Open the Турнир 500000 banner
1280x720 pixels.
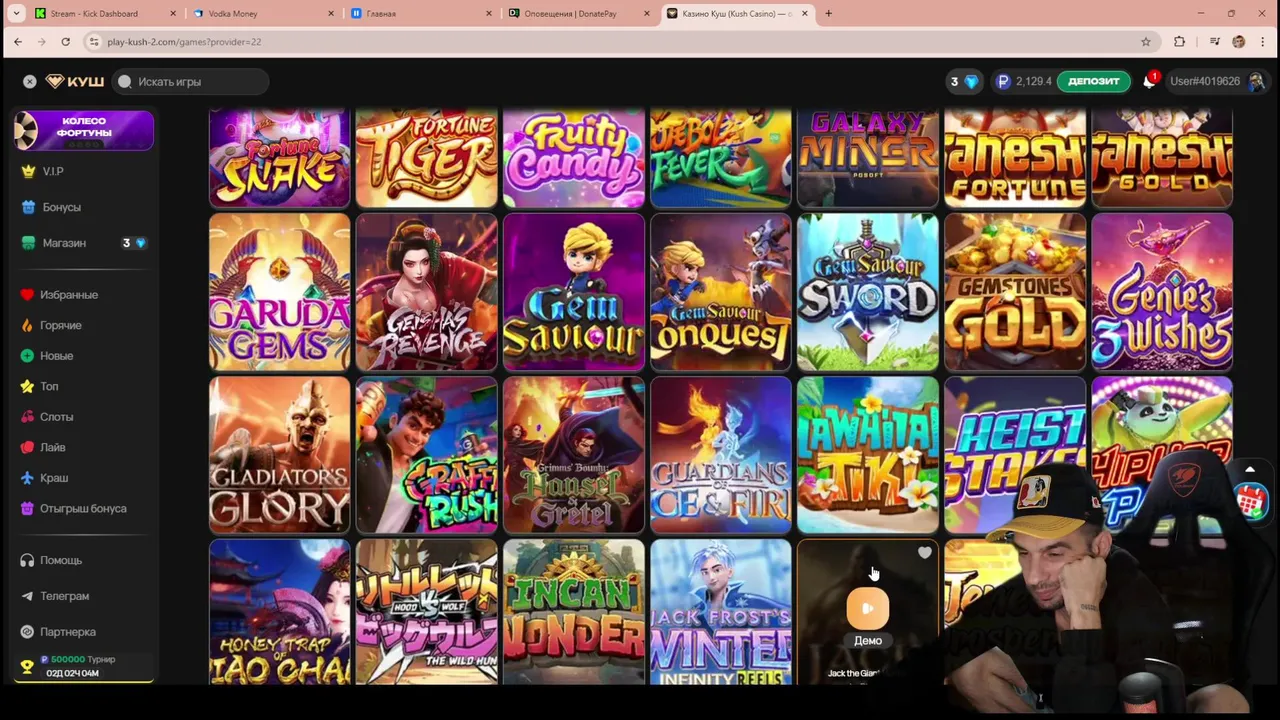point(84,667)
